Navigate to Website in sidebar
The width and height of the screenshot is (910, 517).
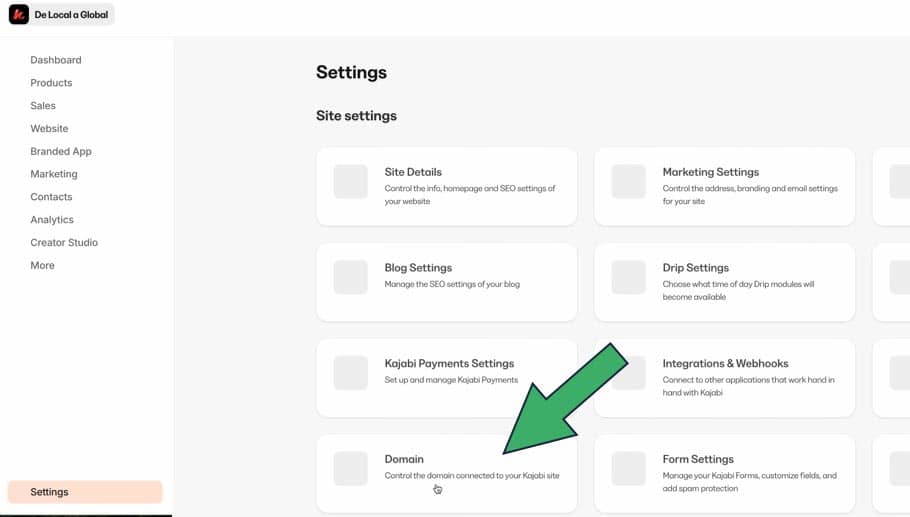pyautogui.click(x=49, y=129)
